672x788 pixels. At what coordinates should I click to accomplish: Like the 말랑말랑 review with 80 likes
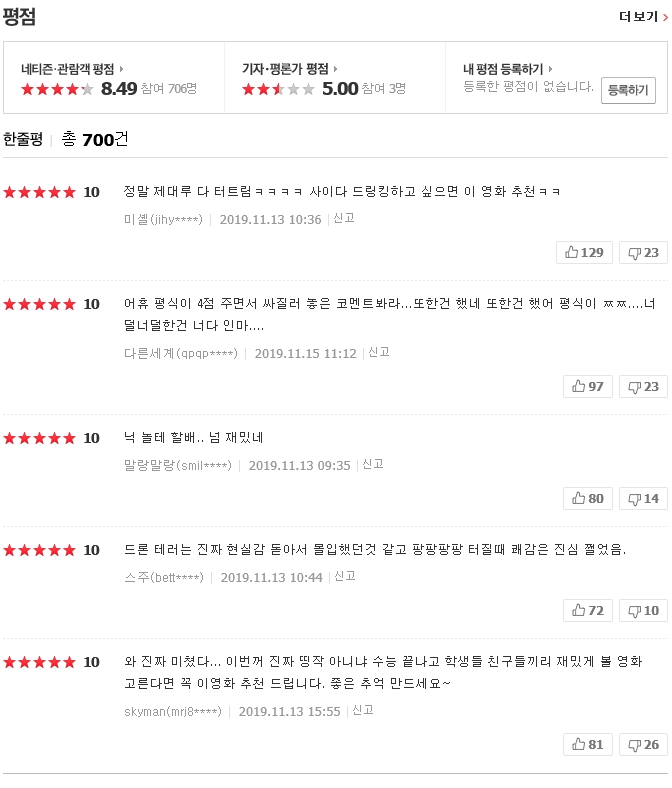(588, 498)
